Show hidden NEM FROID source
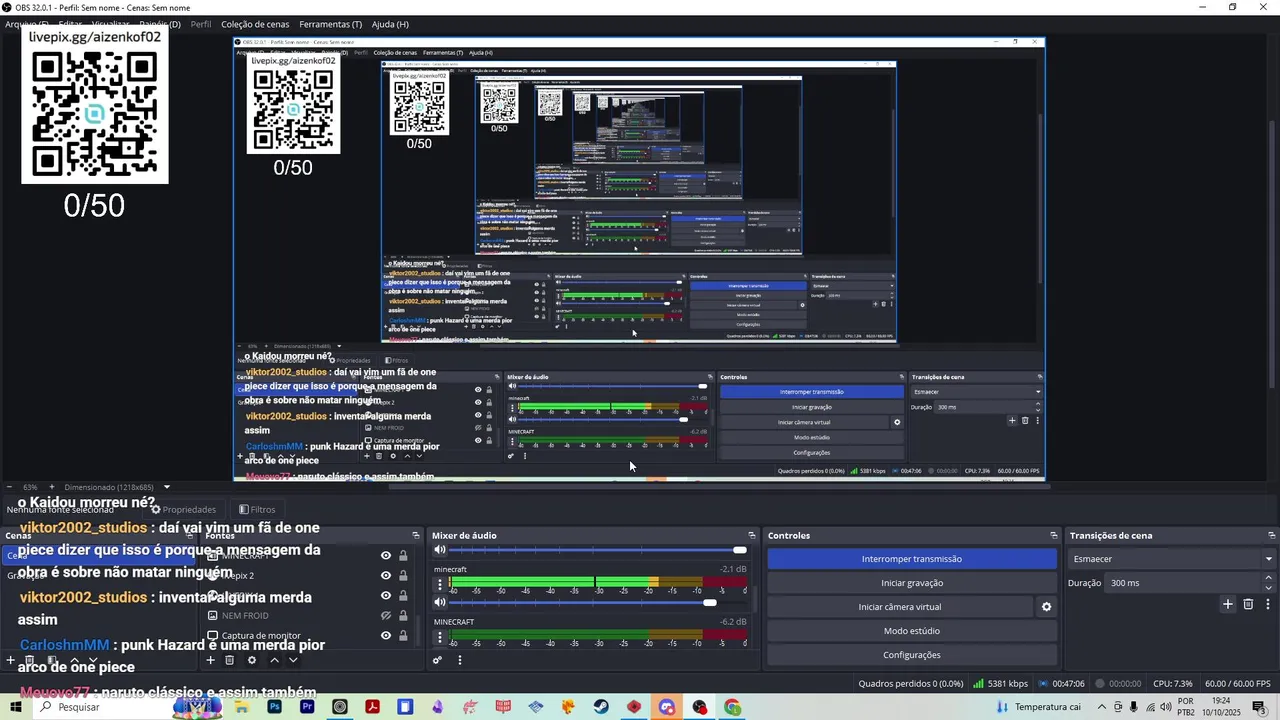The image size is (1280, 720). [x=386, y=616]
